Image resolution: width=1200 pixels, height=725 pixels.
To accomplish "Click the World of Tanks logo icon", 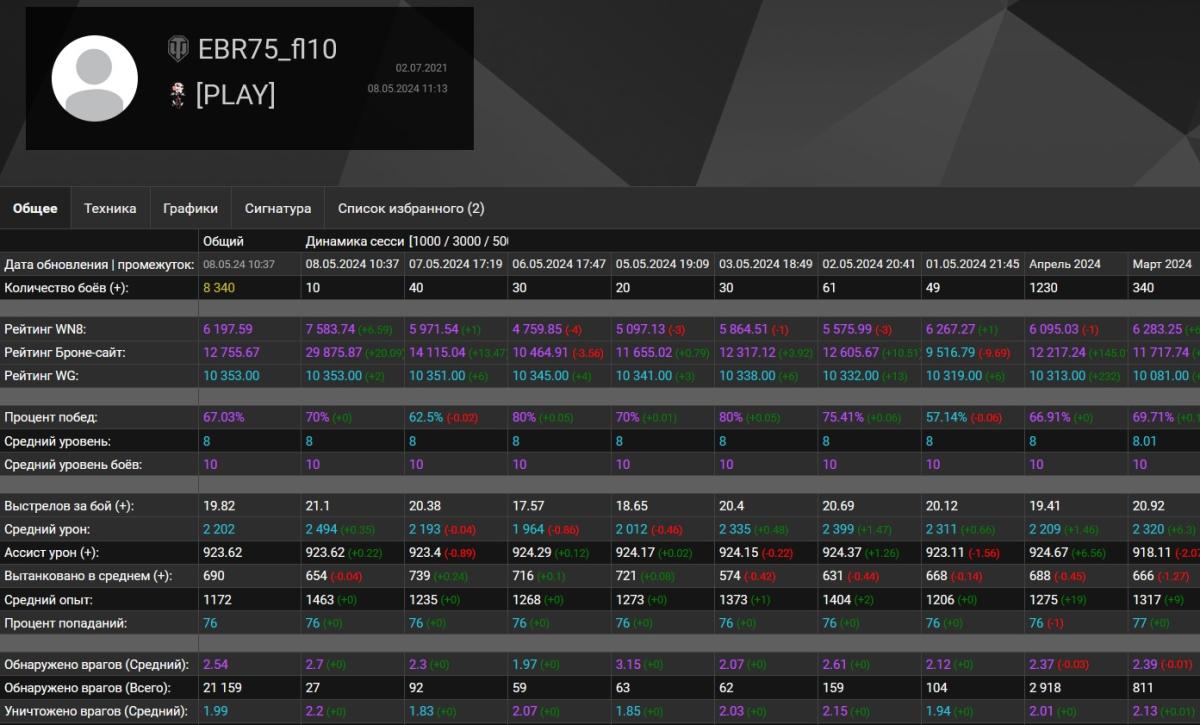I will pos(177,48).
